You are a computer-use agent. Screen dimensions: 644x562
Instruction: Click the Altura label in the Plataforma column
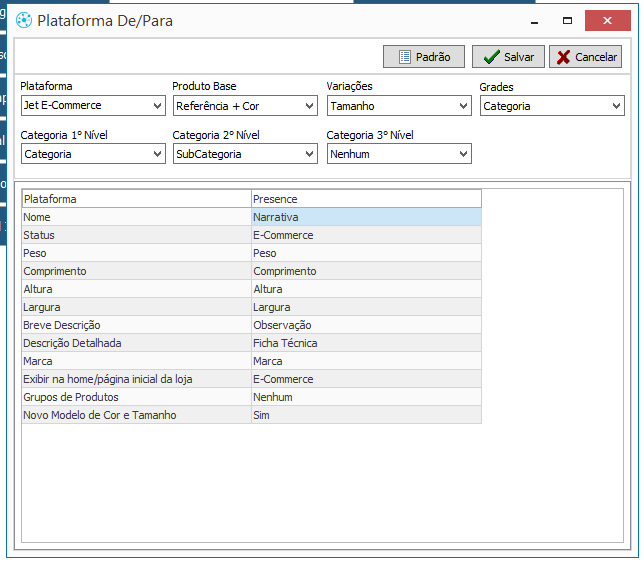click(137, 289)
